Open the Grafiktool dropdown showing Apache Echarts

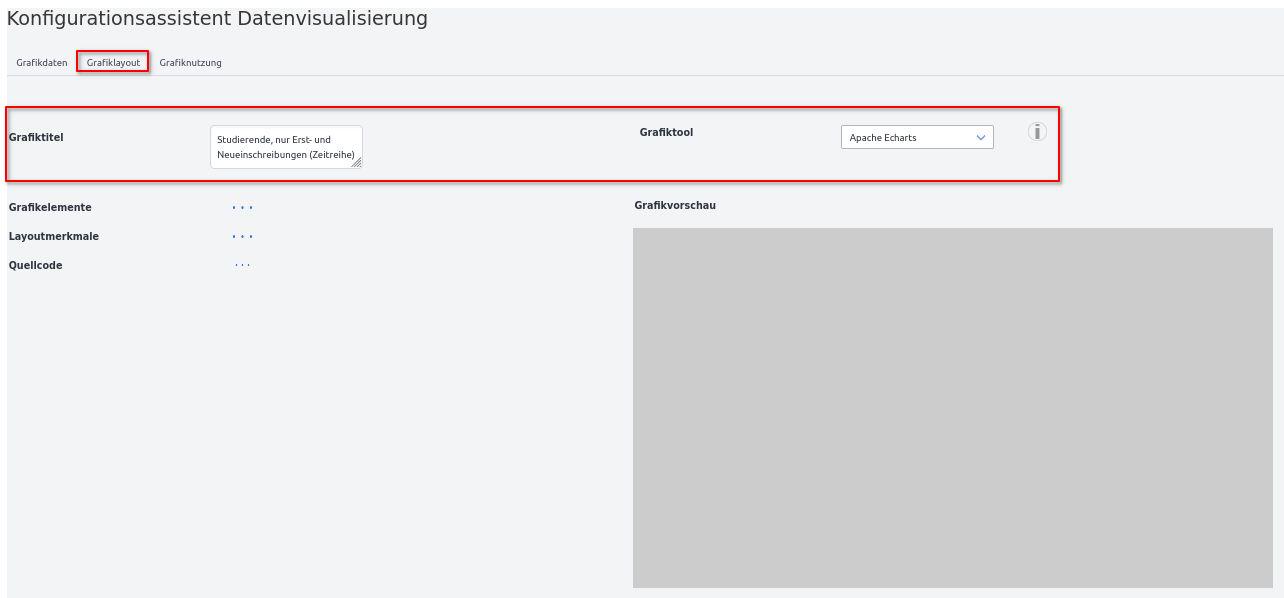(916, 137)
